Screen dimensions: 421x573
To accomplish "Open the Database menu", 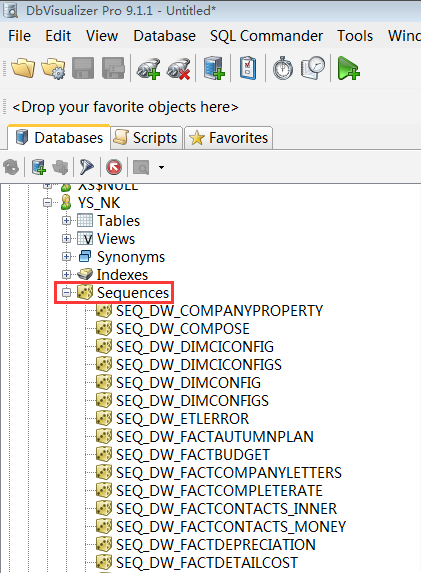I will coord(164,36).
